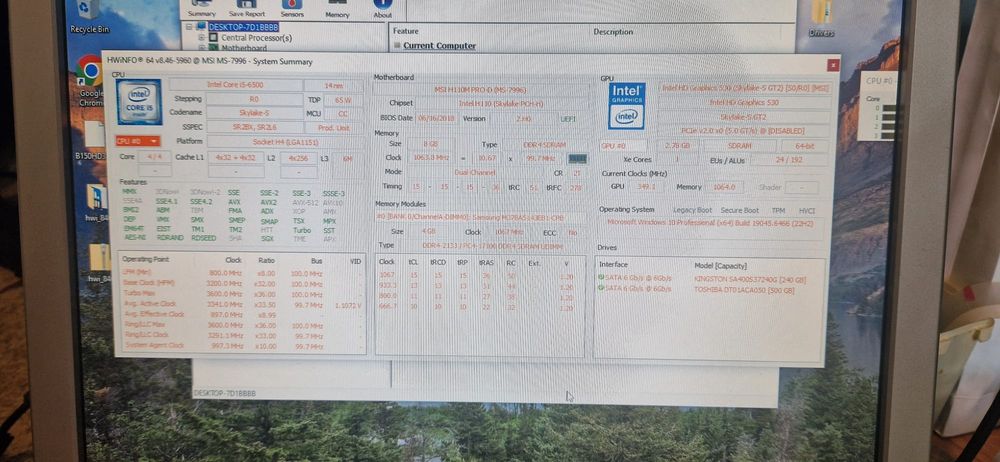Viewport: 1000px width, 462px height.
Task: Click the Turbo feature label
Action: click(302, 228)
